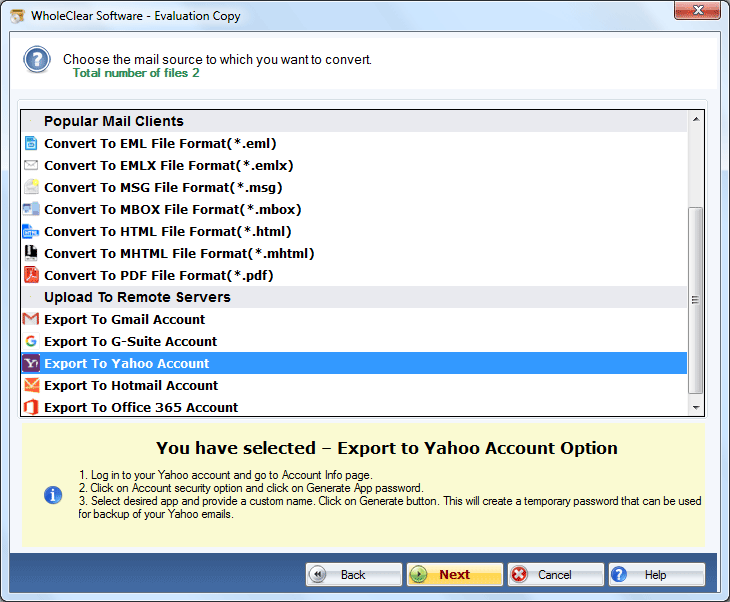Screen dimensions: 730x602
Task: Click the blue information icon
Action: (53, 494)
